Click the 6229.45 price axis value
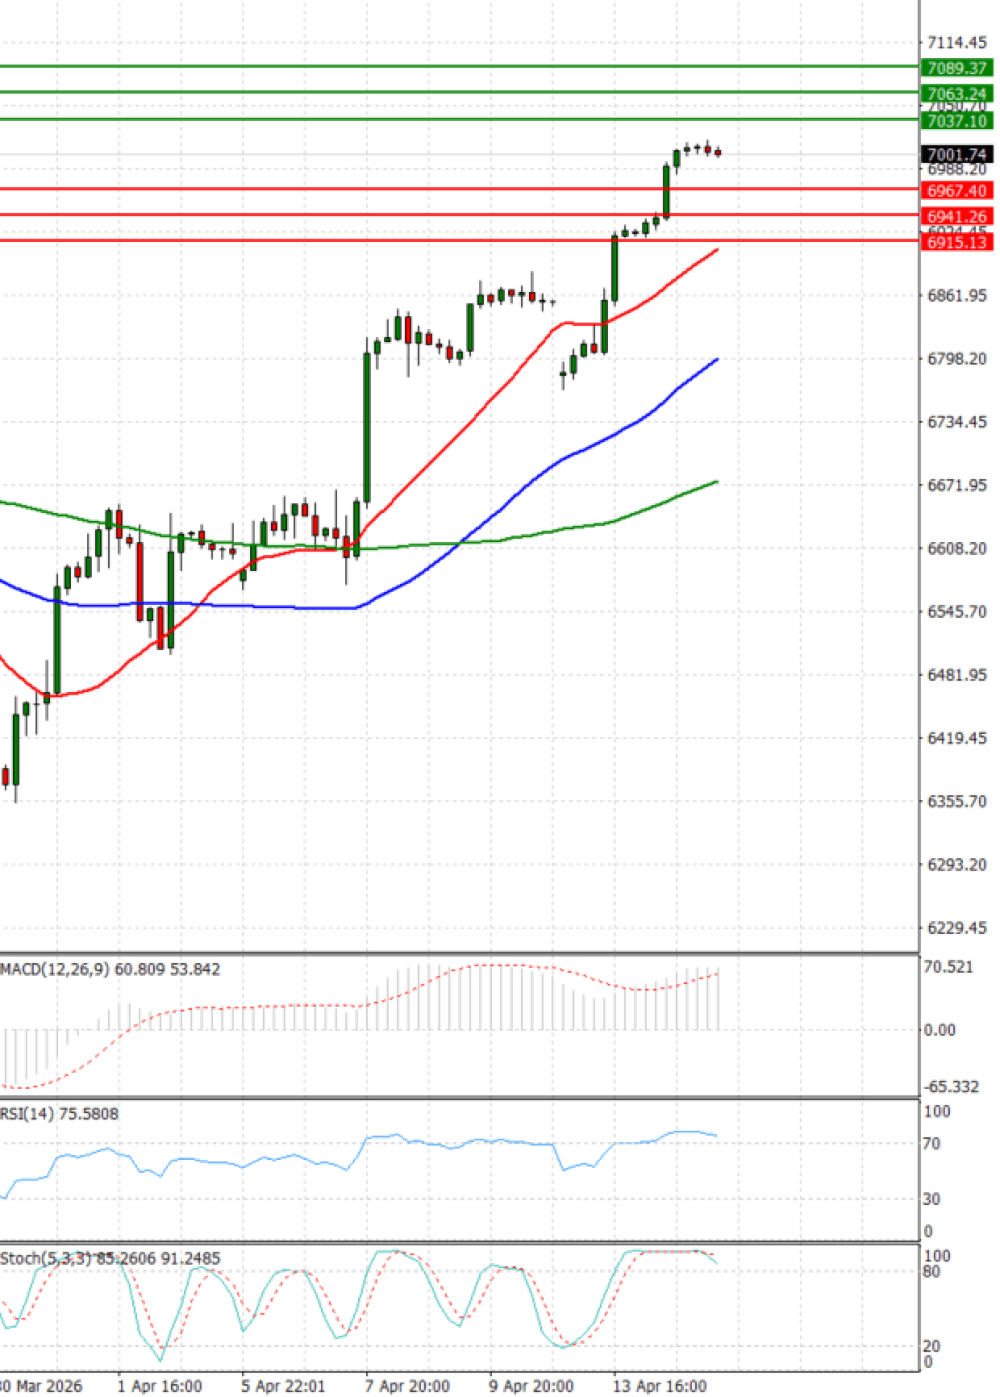The image size is (1000, 1397). [956, 927]
